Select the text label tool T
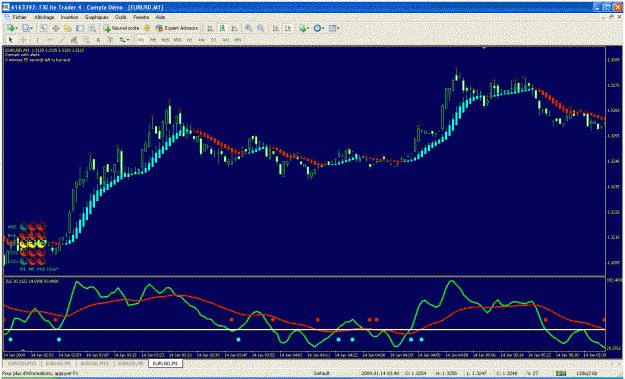625x379 pixels. tap(110, 39)
